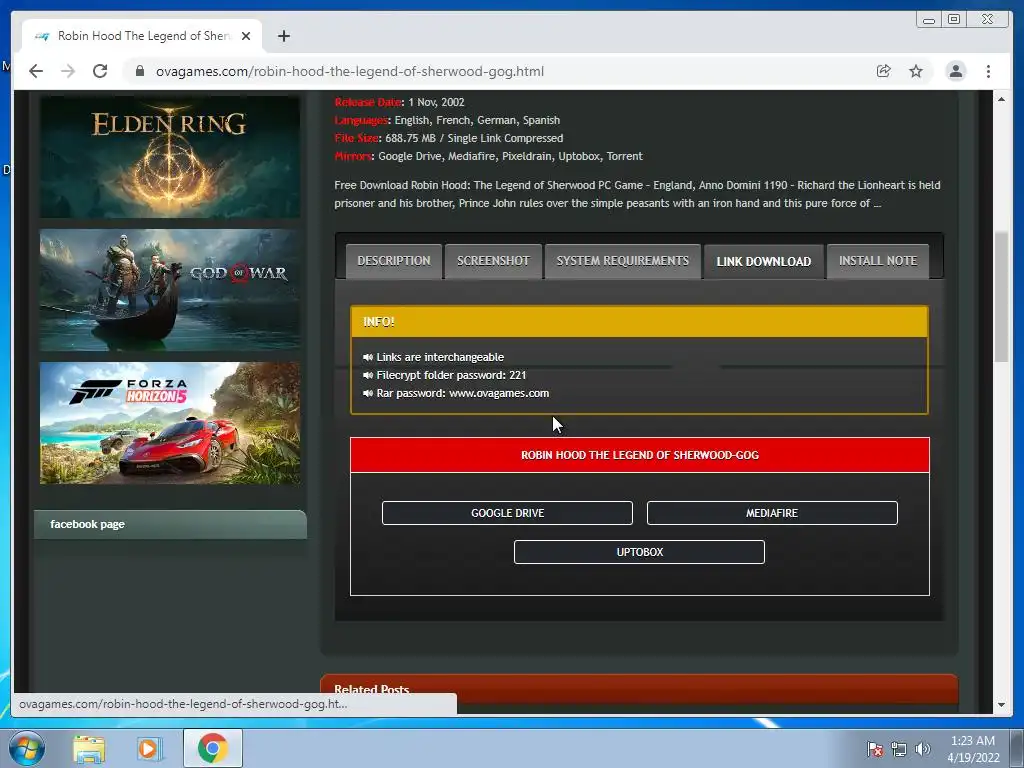
Task: Reload the page with the refresh icon
Action: [100, 71]
